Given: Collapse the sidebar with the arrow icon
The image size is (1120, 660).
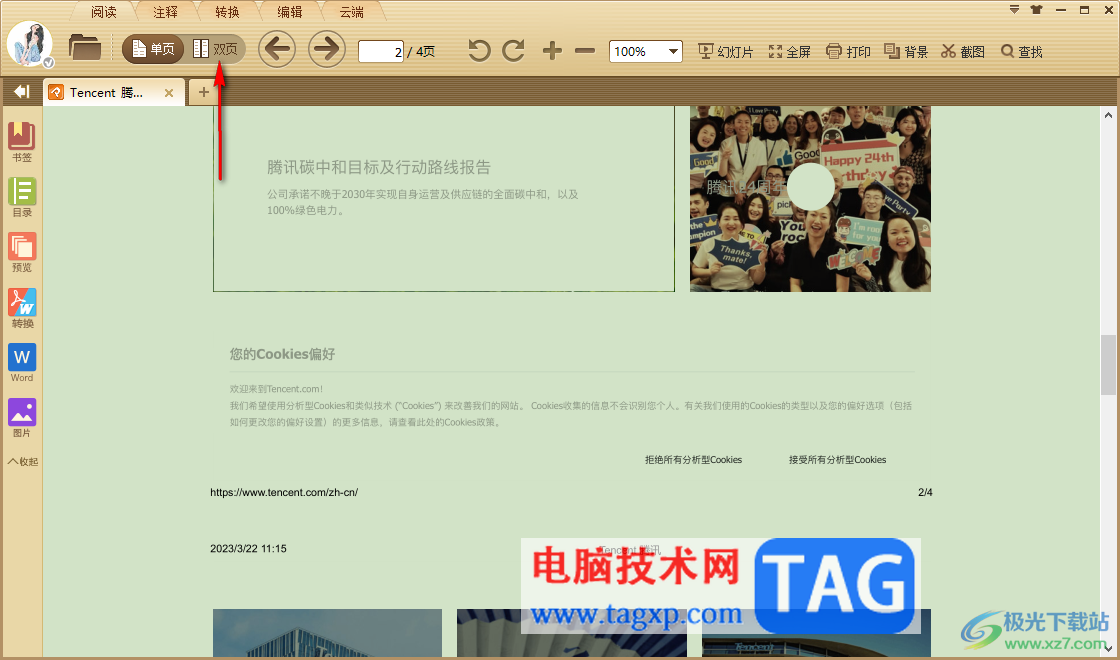Looking at the screenshot, I should click(x=21, y=91).
